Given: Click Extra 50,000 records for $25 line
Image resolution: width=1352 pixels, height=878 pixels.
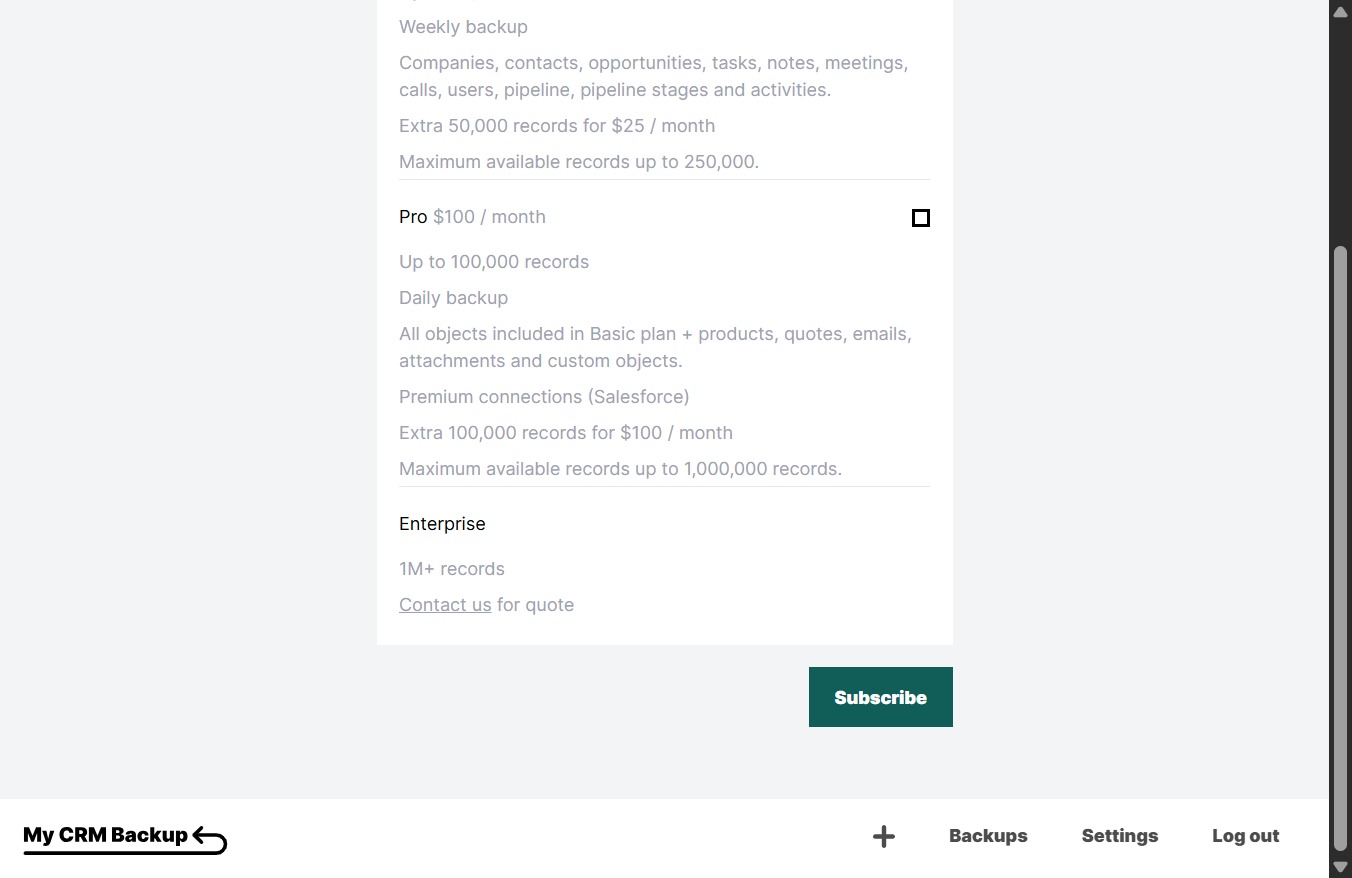Looking at the screenshot, I should (557, 126).
